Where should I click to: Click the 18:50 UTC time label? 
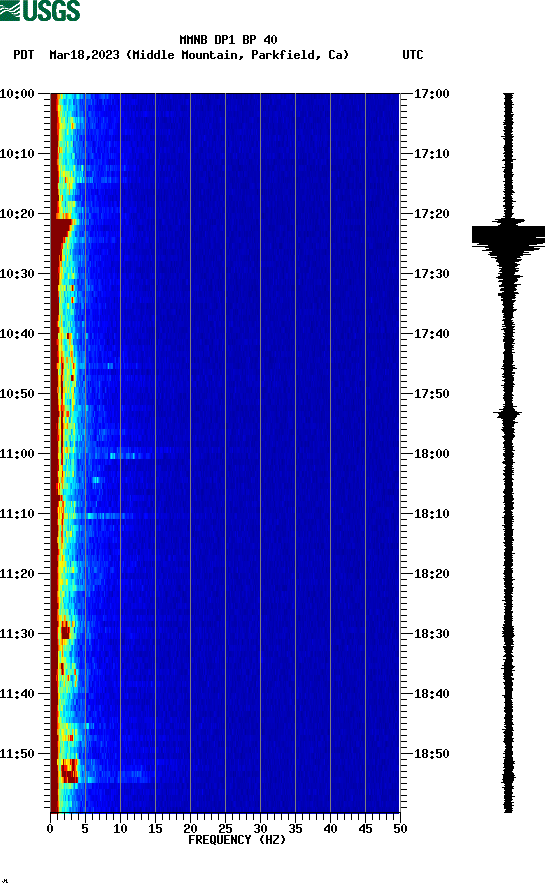coord(431,754)
